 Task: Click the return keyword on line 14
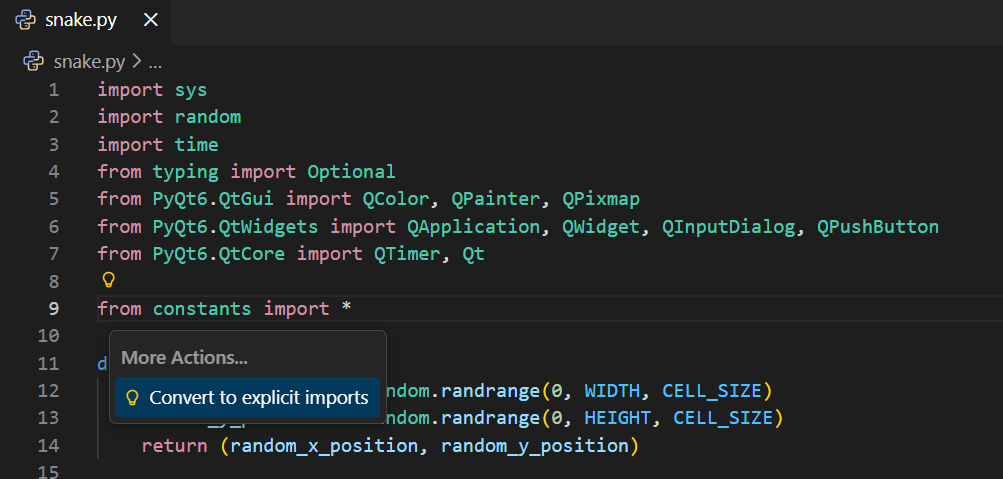tap(174, 445)
